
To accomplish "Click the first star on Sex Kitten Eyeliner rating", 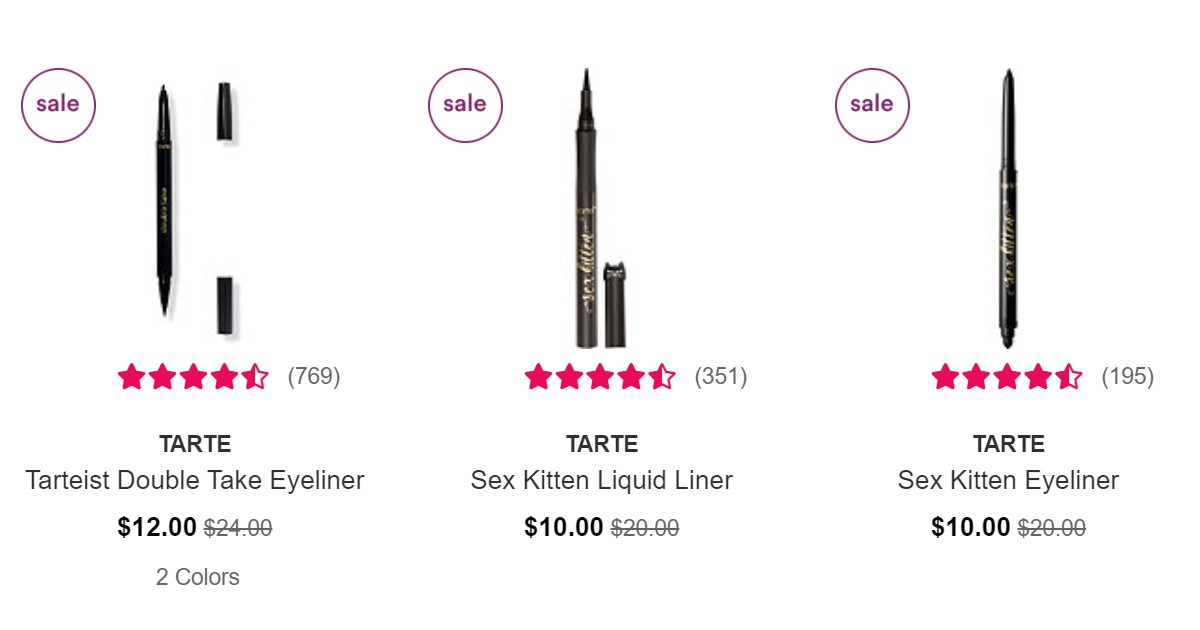I will click(x=944, y=377).
